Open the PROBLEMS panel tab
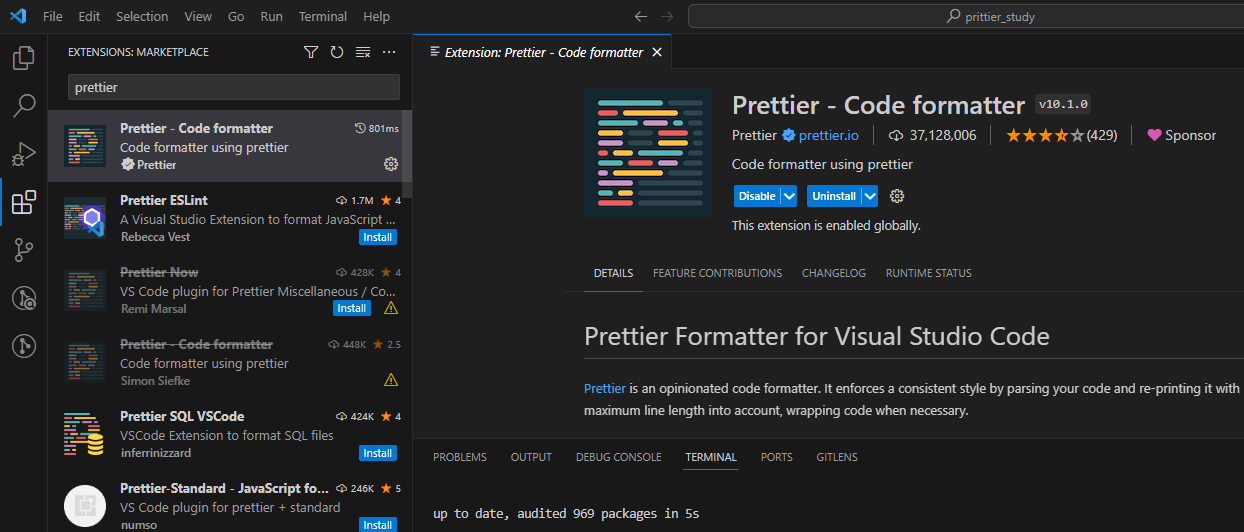This screenshot has height=532, width=1244. tap(460, 457)
